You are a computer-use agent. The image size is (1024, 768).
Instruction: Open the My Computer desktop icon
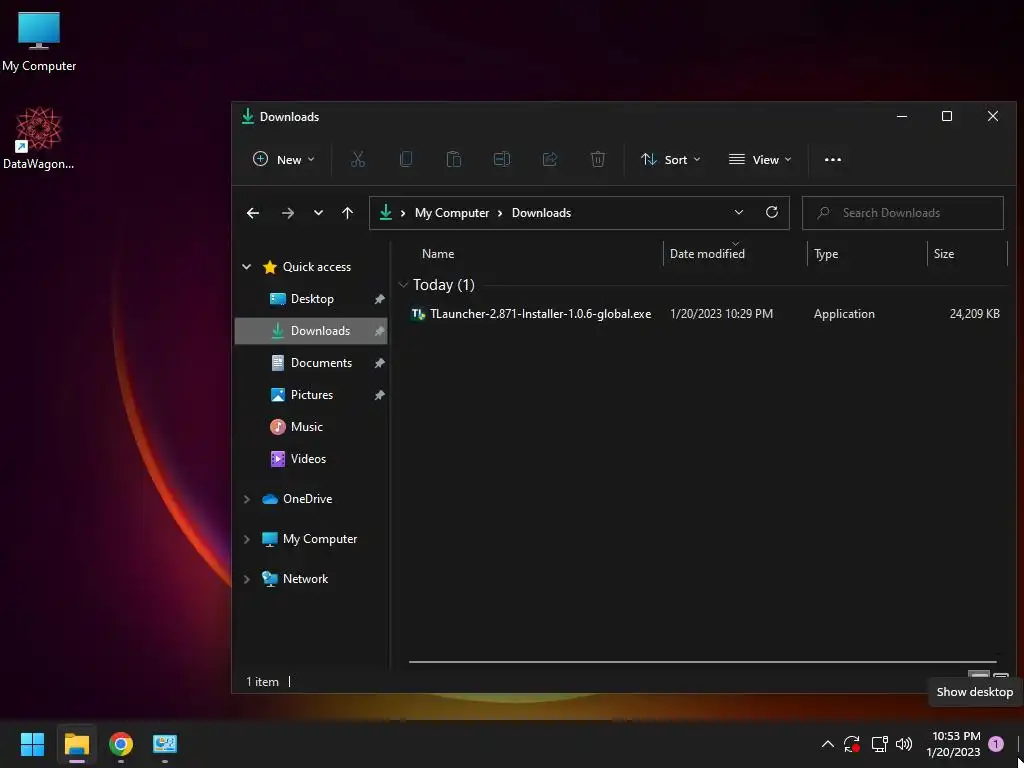pos(39,42)
